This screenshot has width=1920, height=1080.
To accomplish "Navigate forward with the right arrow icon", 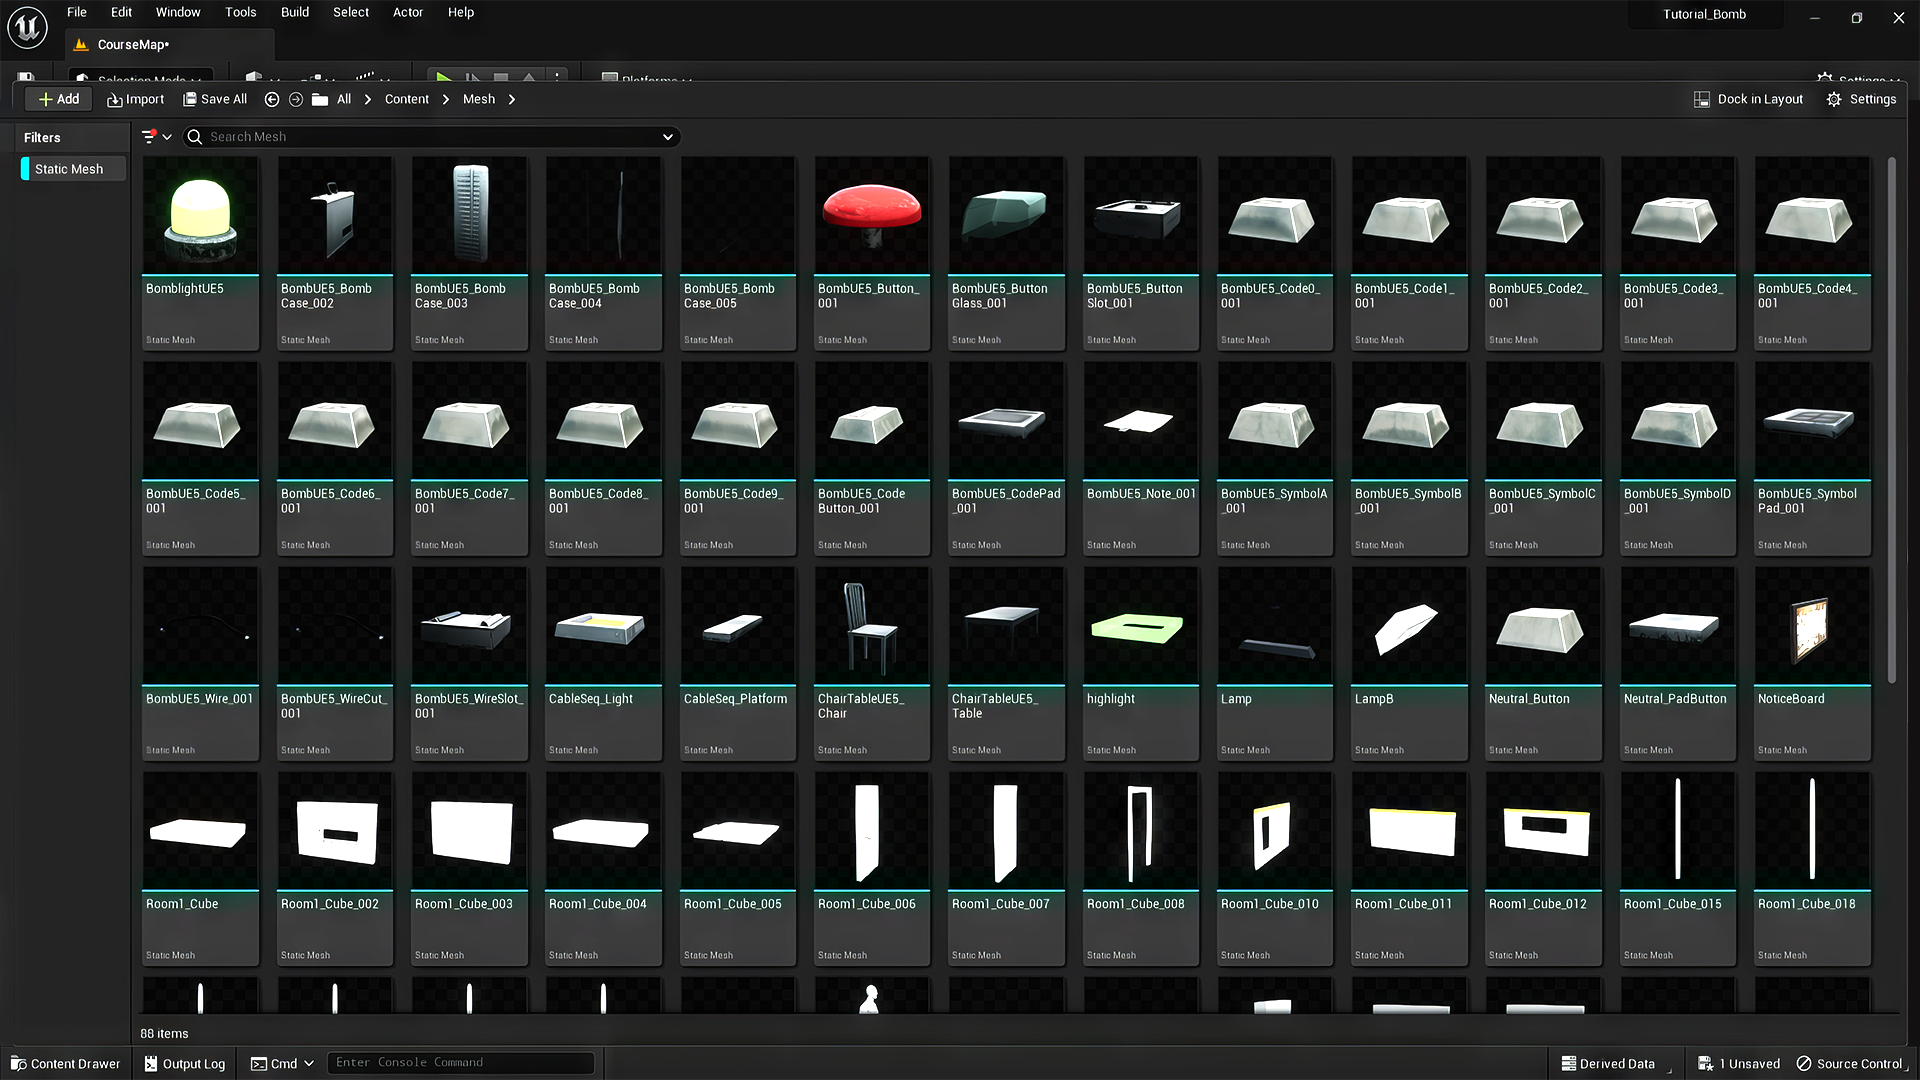I will 296,99.
